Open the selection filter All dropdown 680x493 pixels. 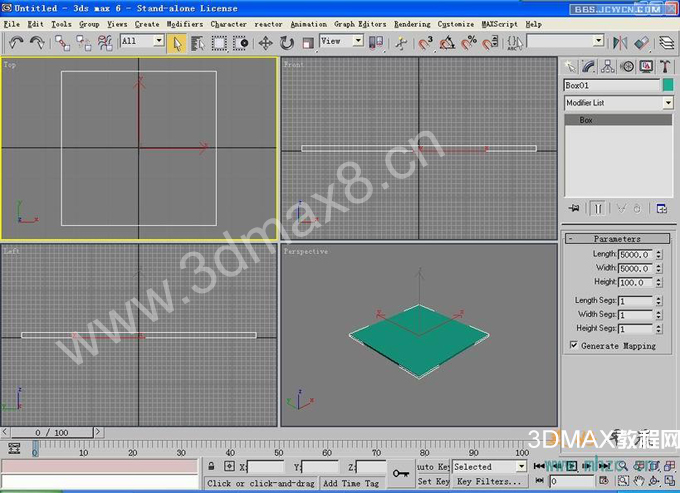click(x=142, y=41)
